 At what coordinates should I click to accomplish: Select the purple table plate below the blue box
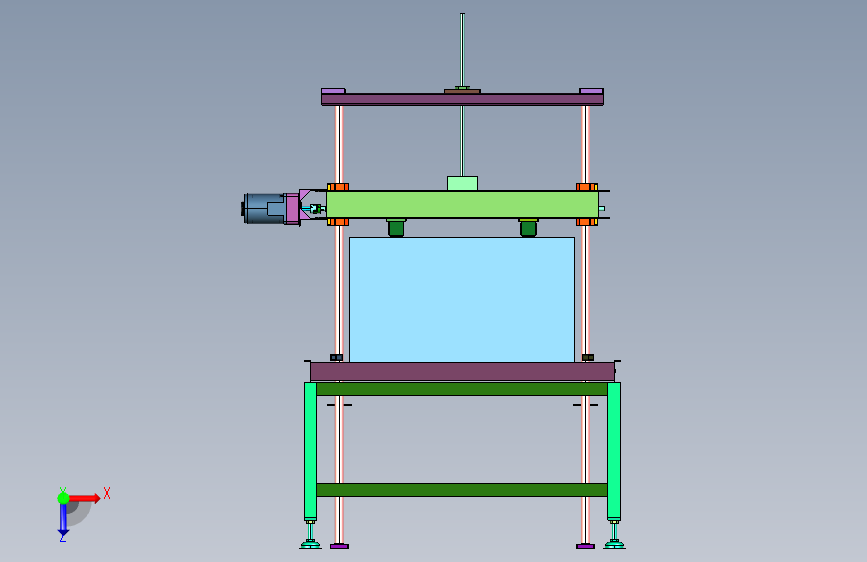(462, 372)
